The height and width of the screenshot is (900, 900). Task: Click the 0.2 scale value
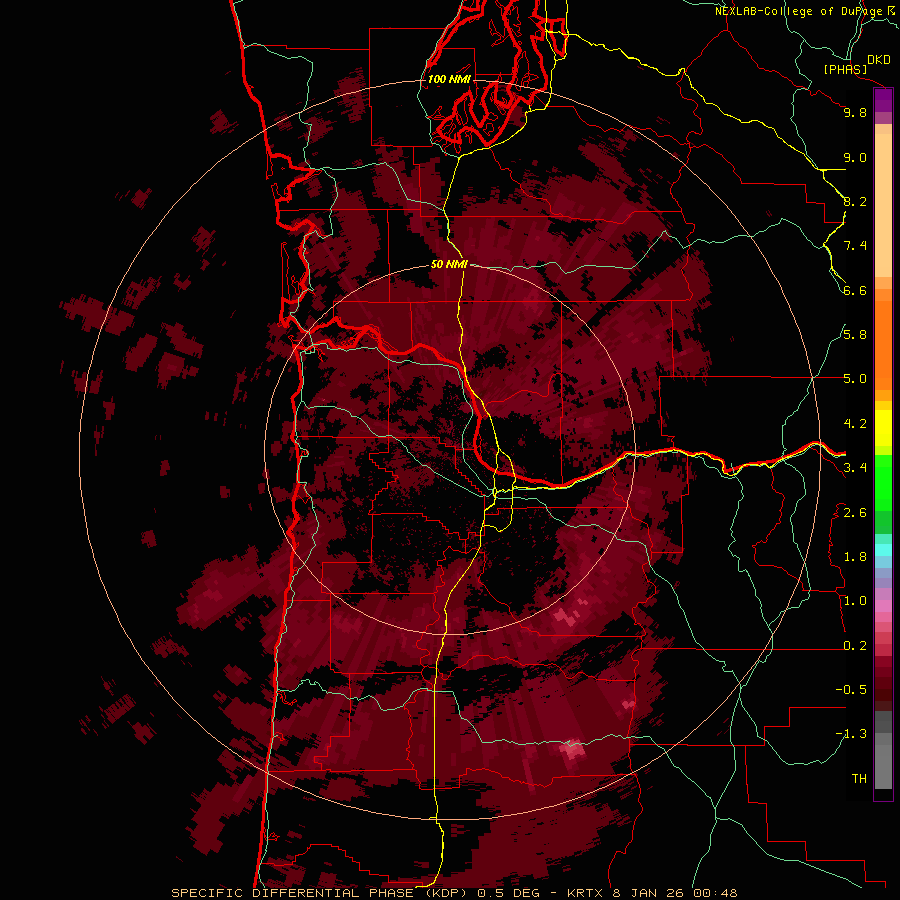coord(855,646)
